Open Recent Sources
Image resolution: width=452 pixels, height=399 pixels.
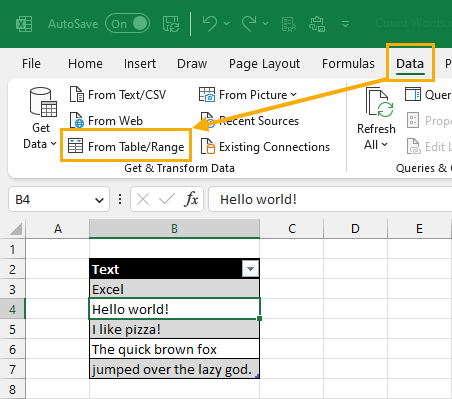[249, 120]
